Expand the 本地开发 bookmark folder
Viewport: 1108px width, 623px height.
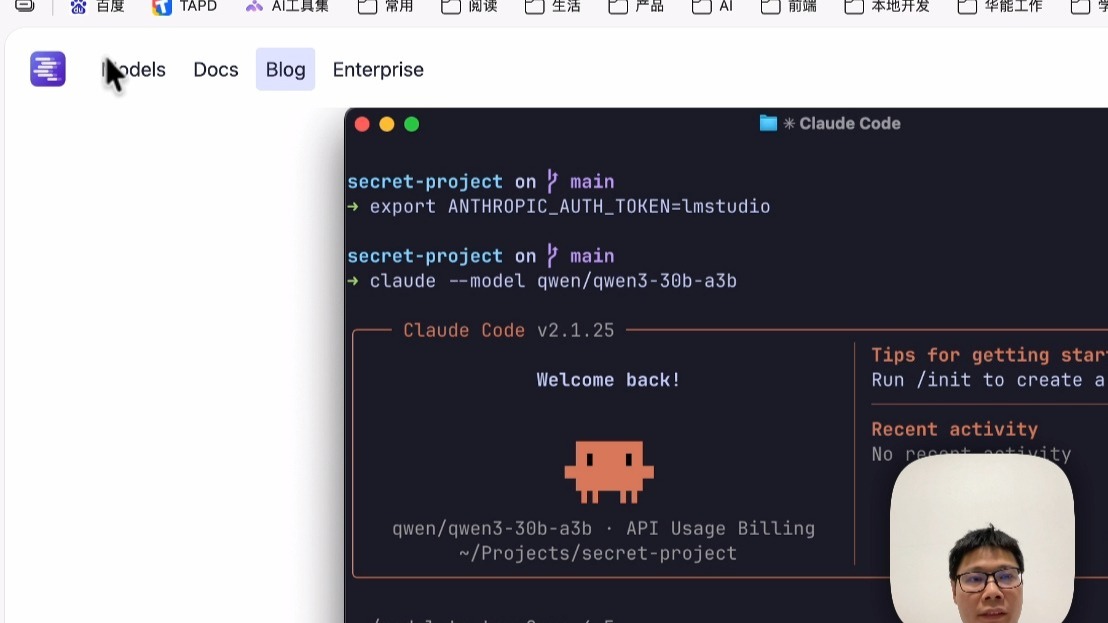pos(887,6)
